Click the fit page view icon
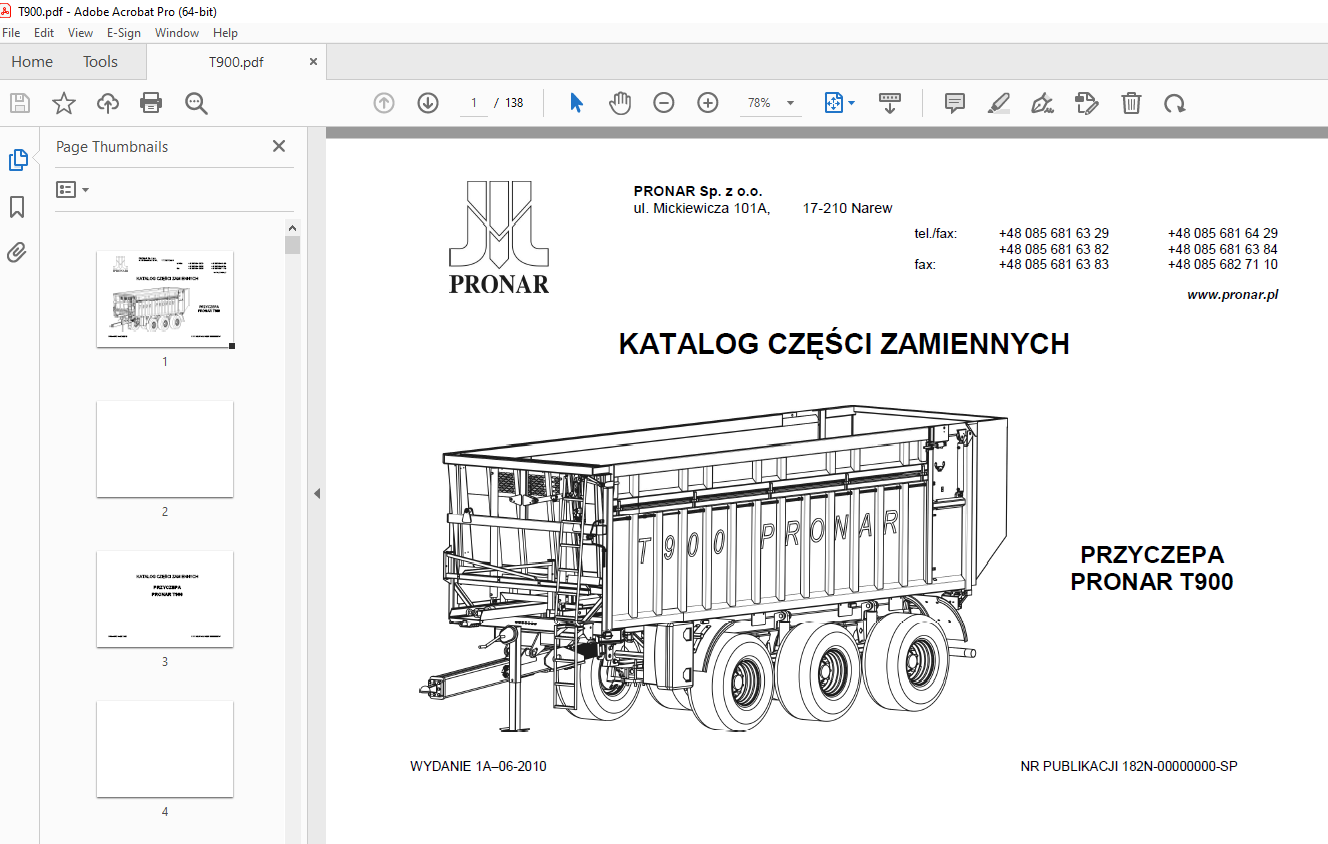Screen dimensions: 1328x844 833,103
